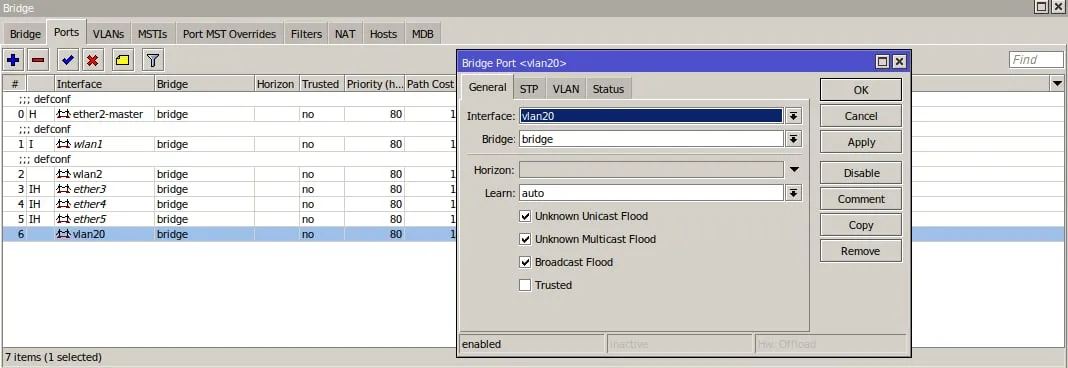
Task: Select the ether2-master row
Action: [x=230, y=114]
